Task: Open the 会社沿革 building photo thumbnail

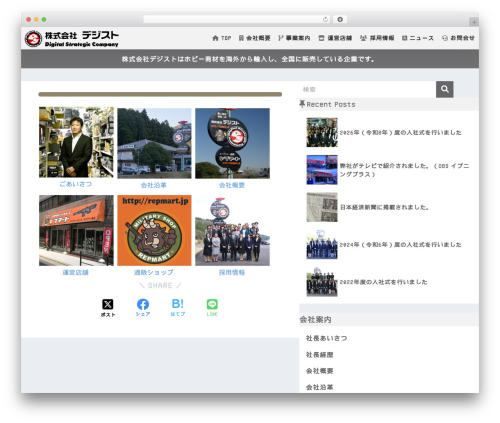Action: [154, 143]
